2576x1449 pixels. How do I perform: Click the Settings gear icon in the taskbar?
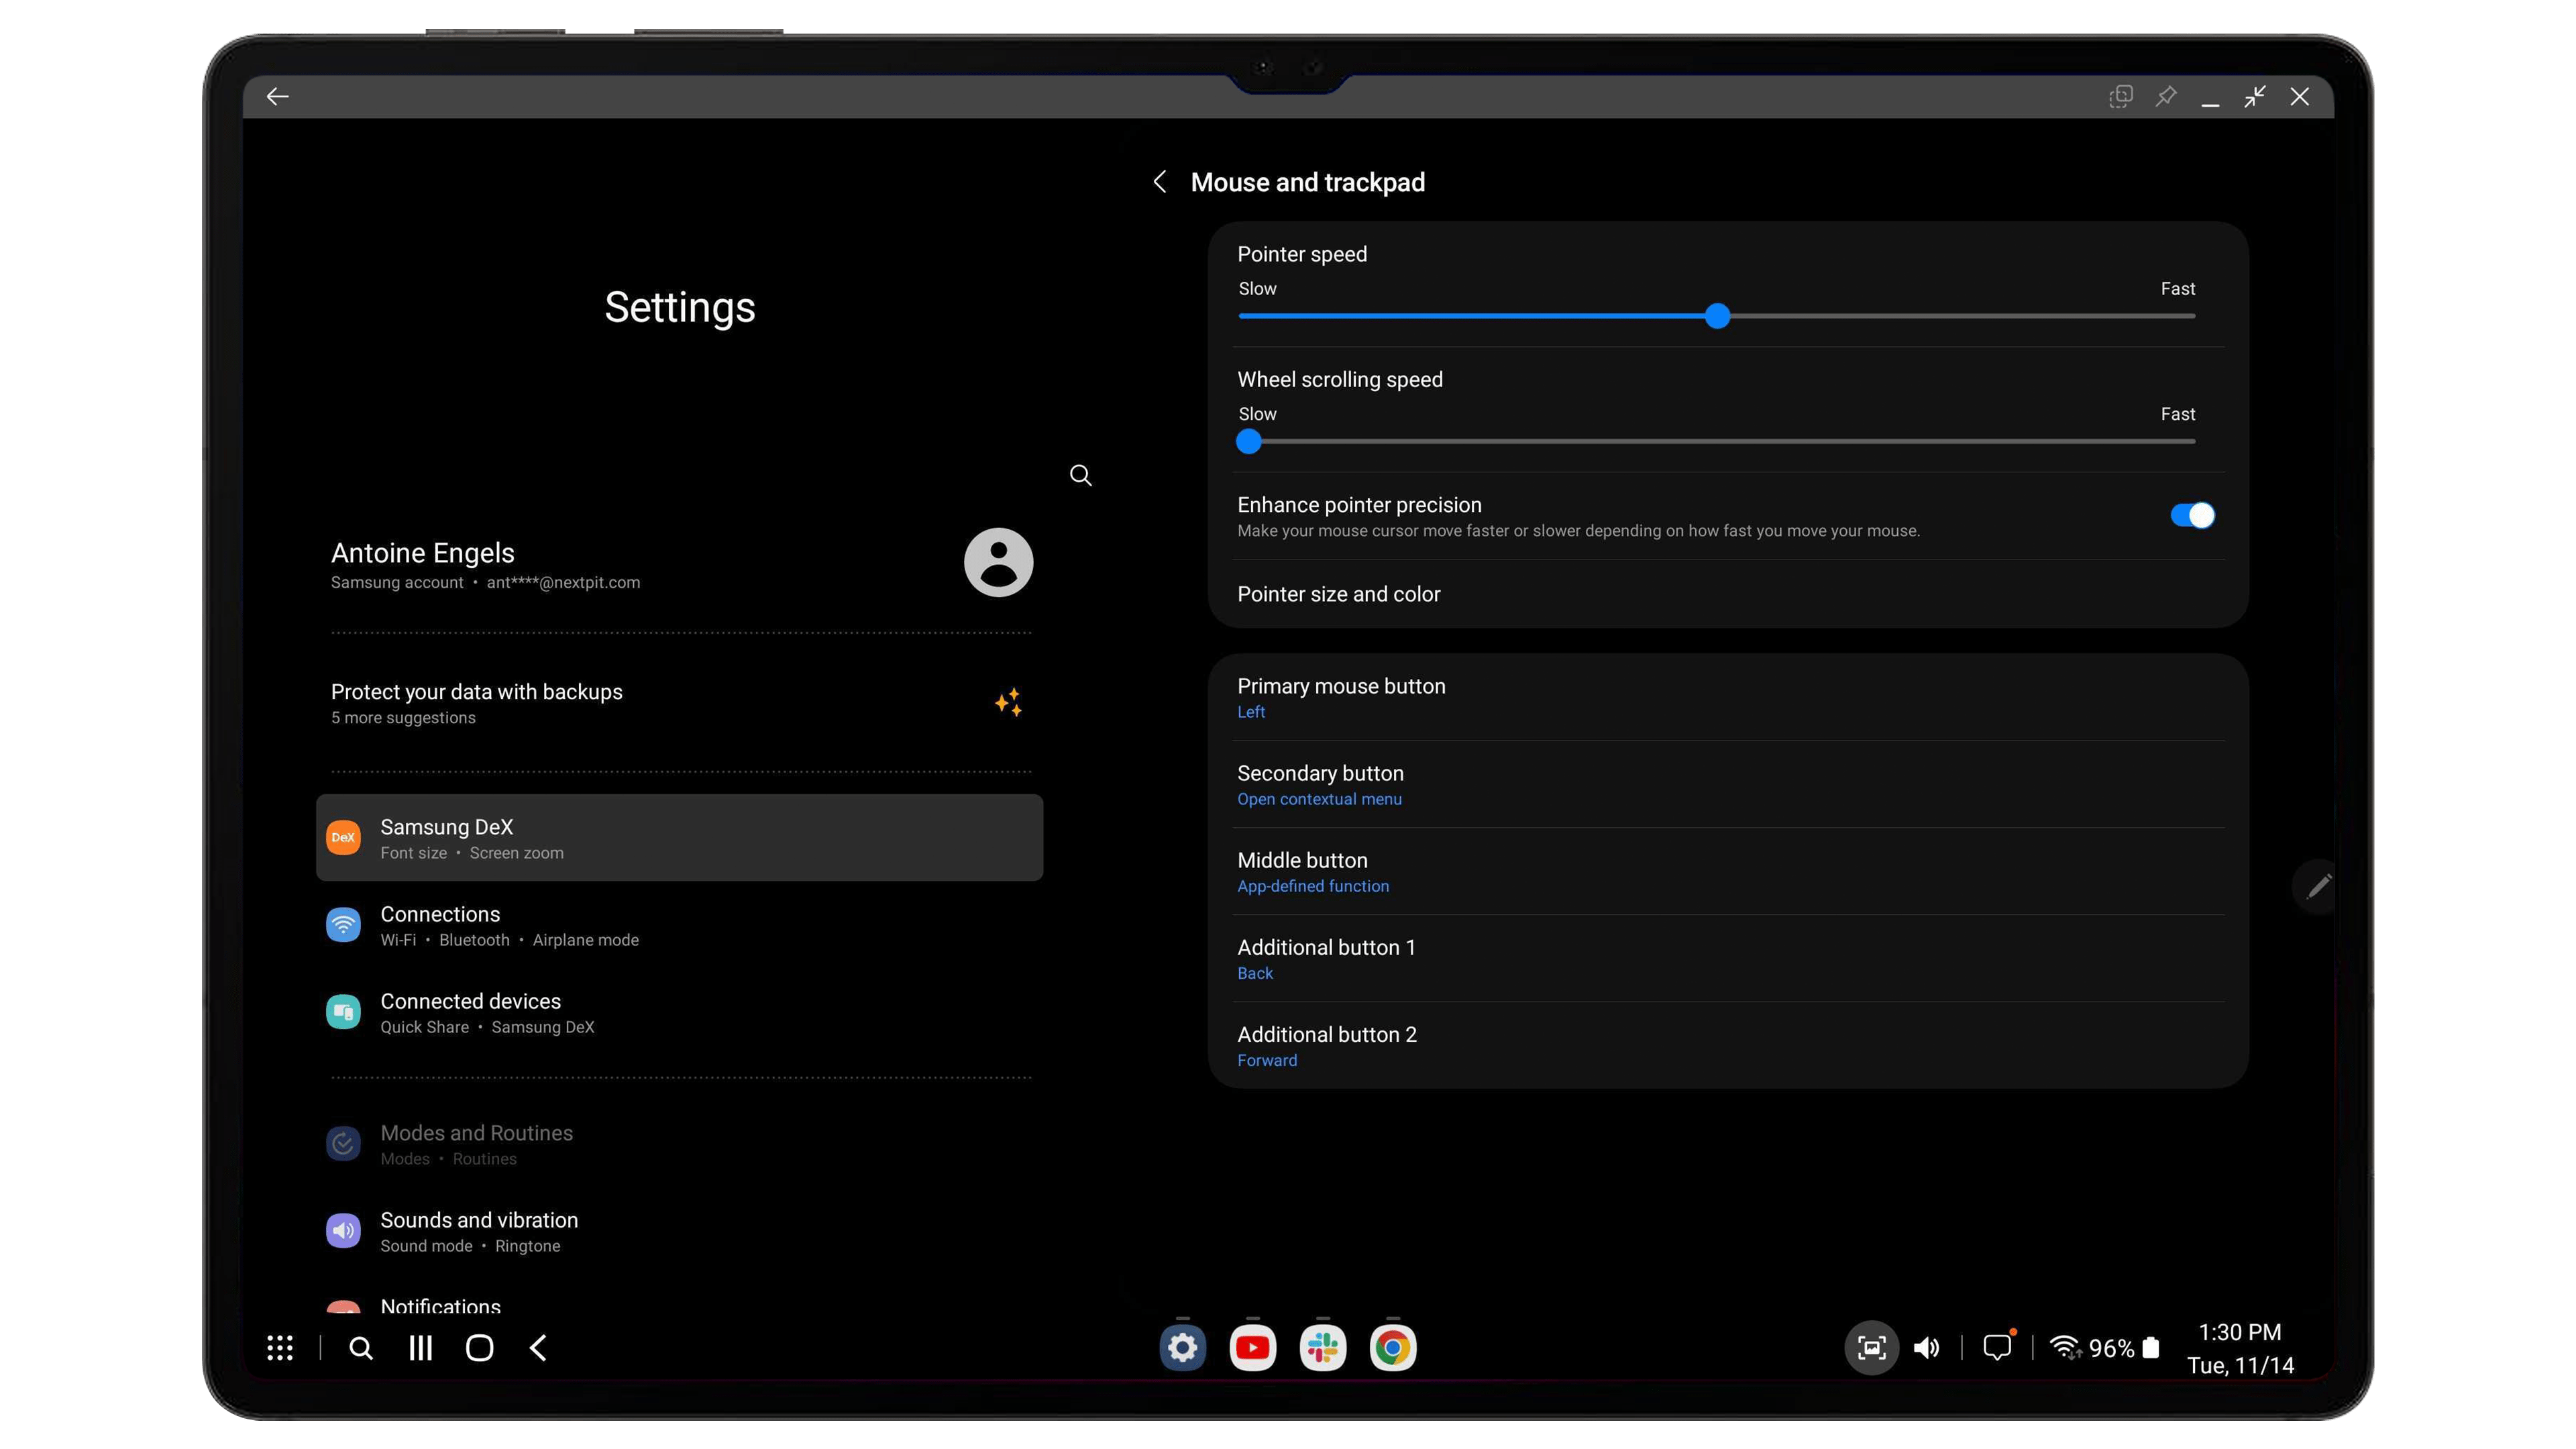coord(1183,1347)
